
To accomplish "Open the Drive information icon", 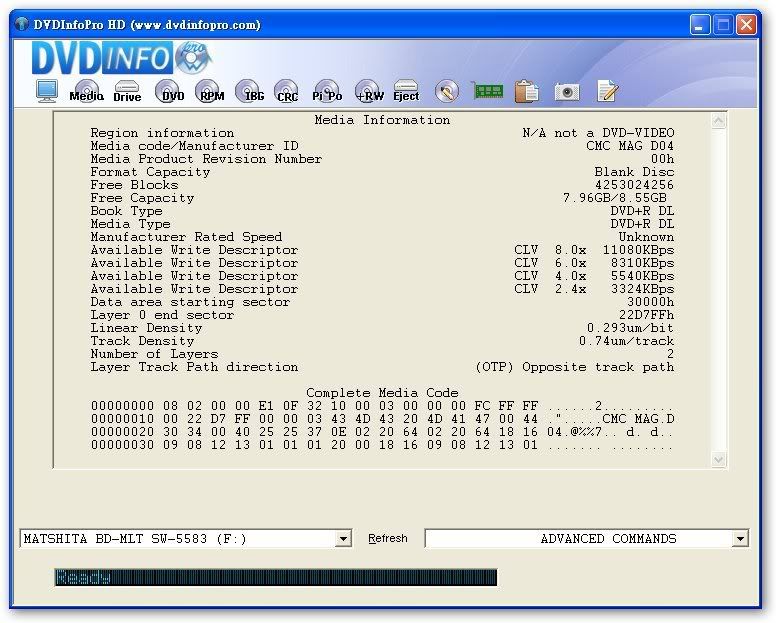I will tap(127, 92).
